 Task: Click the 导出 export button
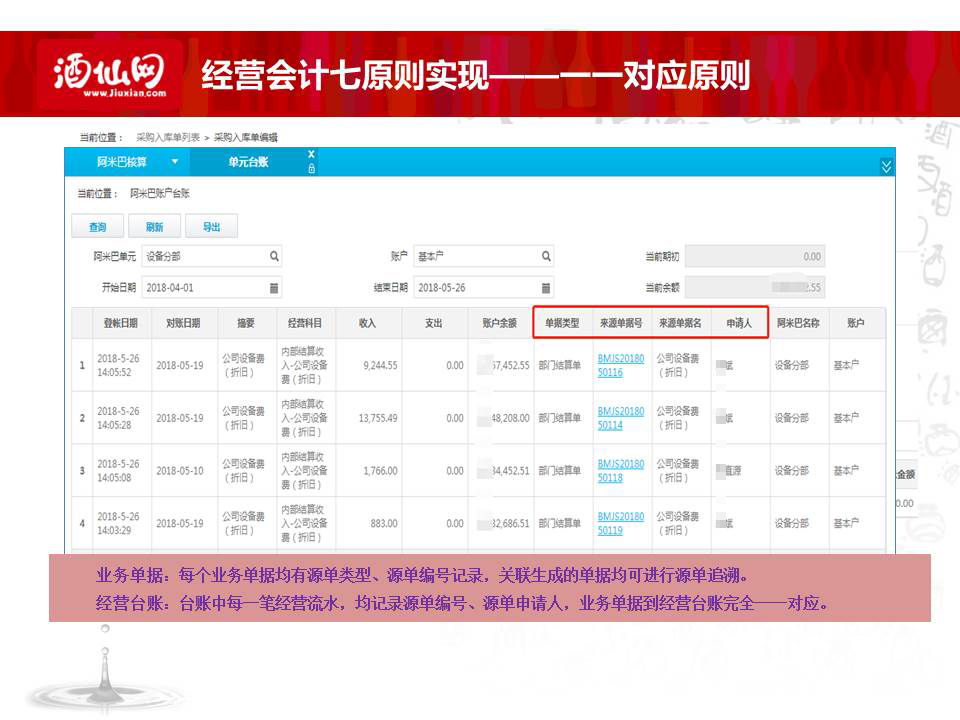(211, 227)
